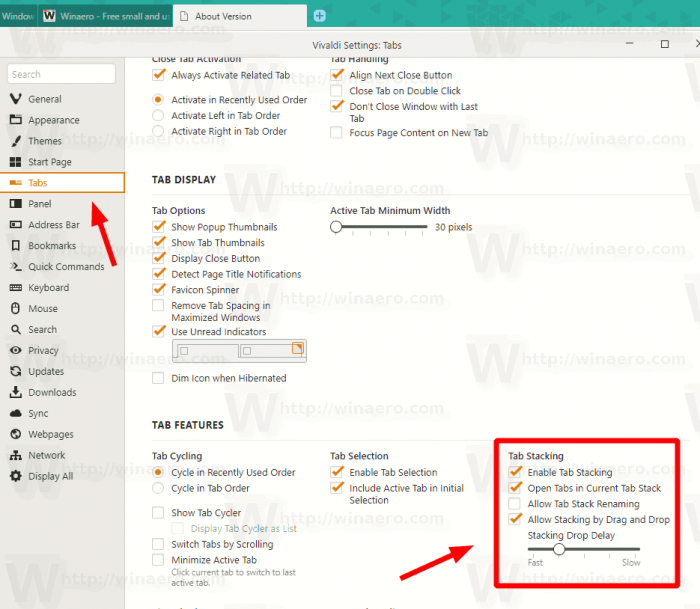Click the Network icon in sidebar
This screenshot has width=700, height=609.
tap(16, 455)
